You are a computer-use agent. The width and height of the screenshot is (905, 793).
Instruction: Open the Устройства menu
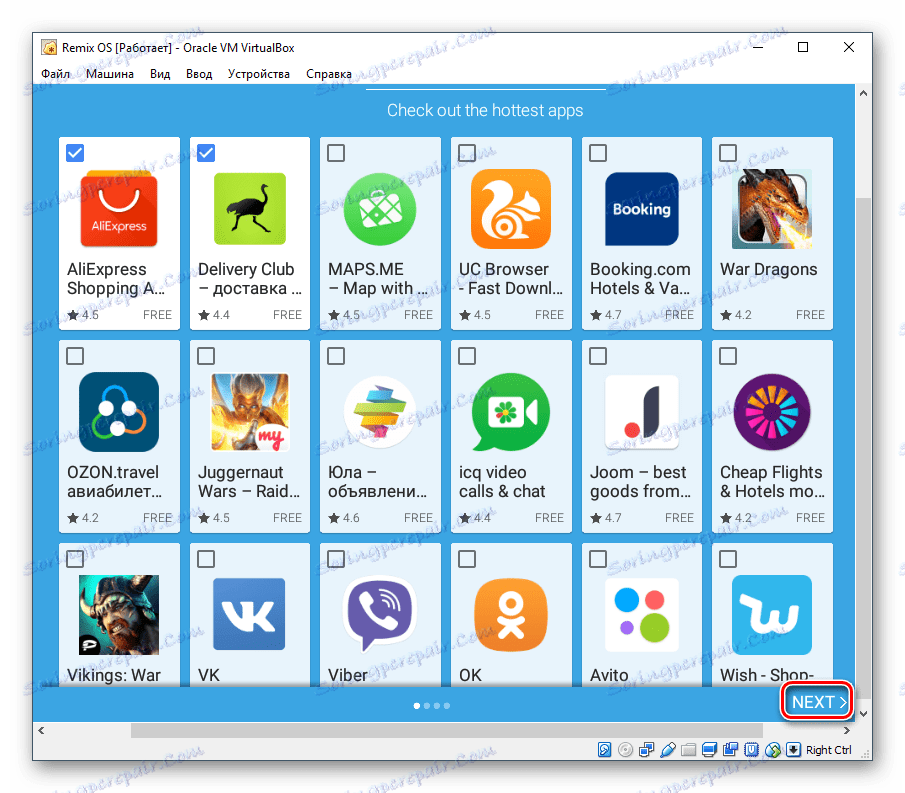point(259,74)
